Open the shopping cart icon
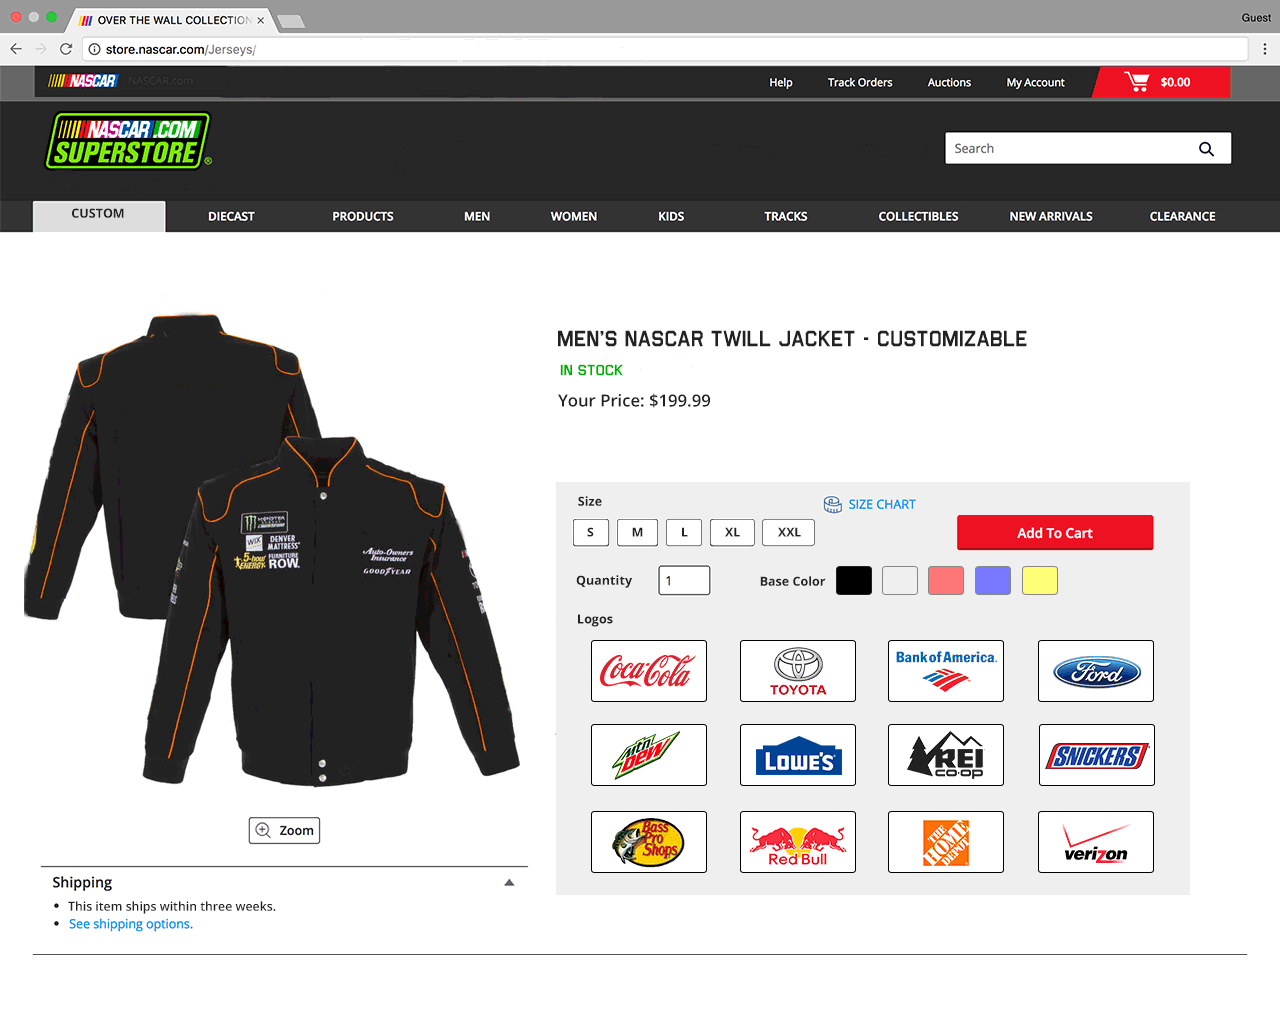 [x=1137, y=82]
